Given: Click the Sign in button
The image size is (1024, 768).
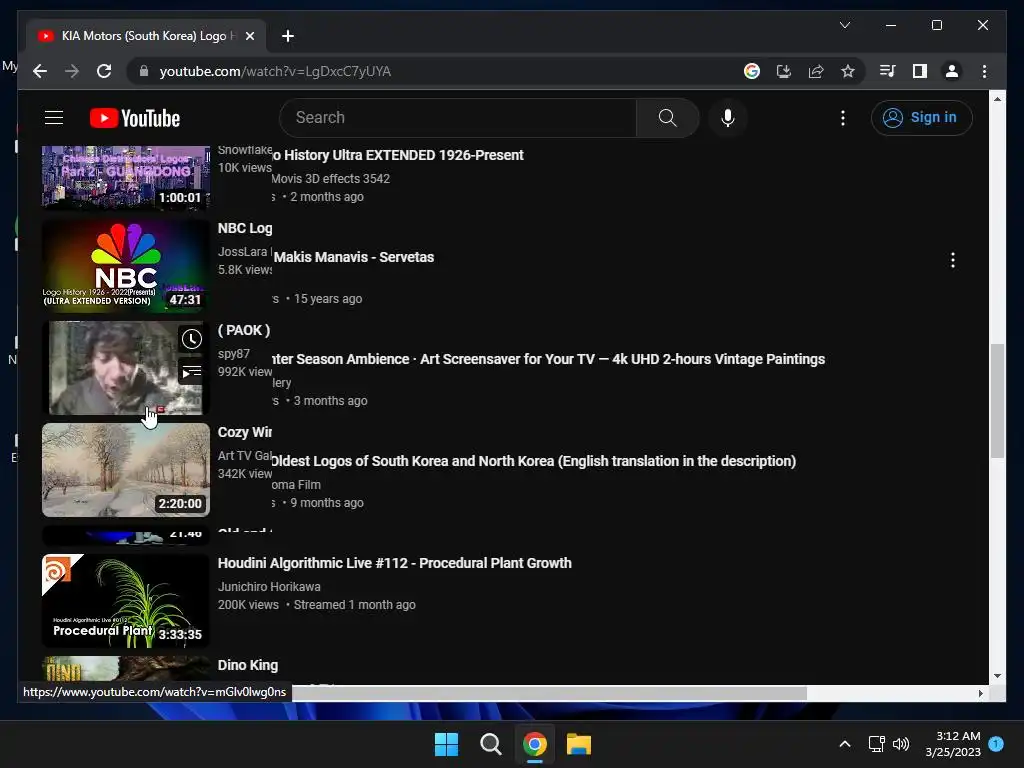Looking at the screenshot, I should [921, 118].
